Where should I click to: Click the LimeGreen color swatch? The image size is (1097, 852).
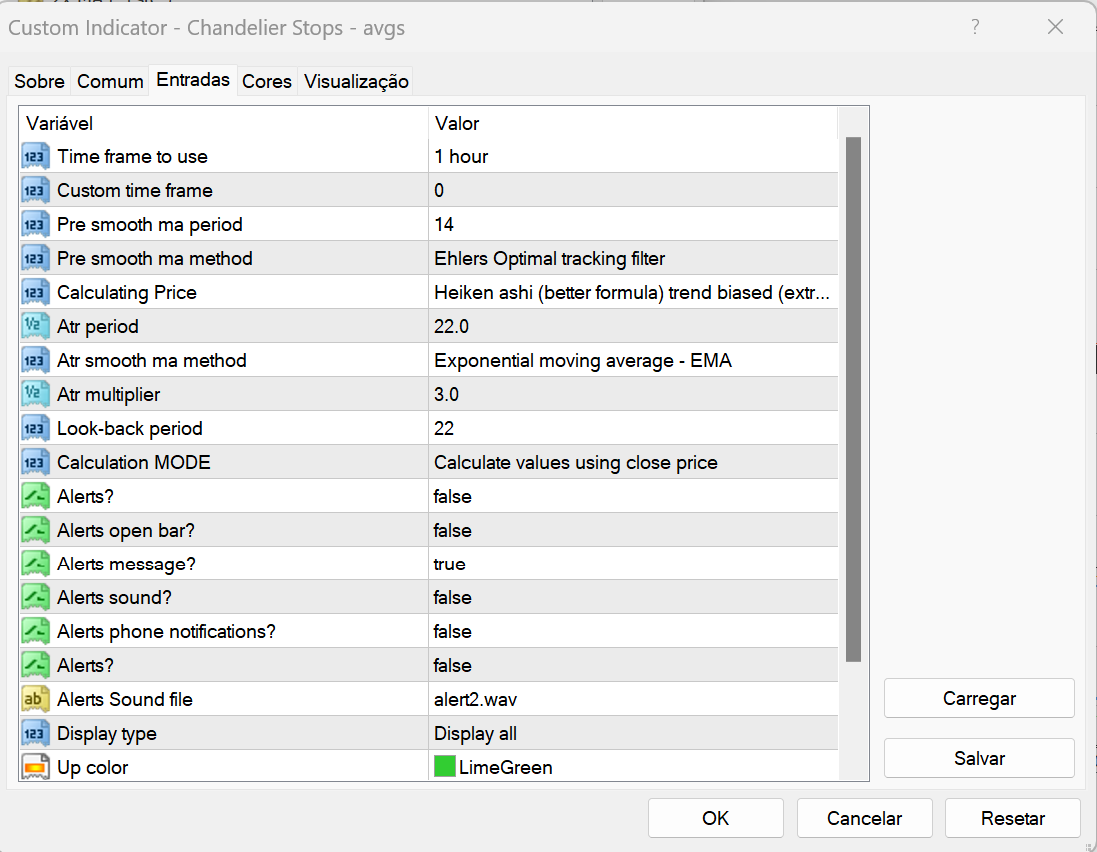click(x=445, y=768)
